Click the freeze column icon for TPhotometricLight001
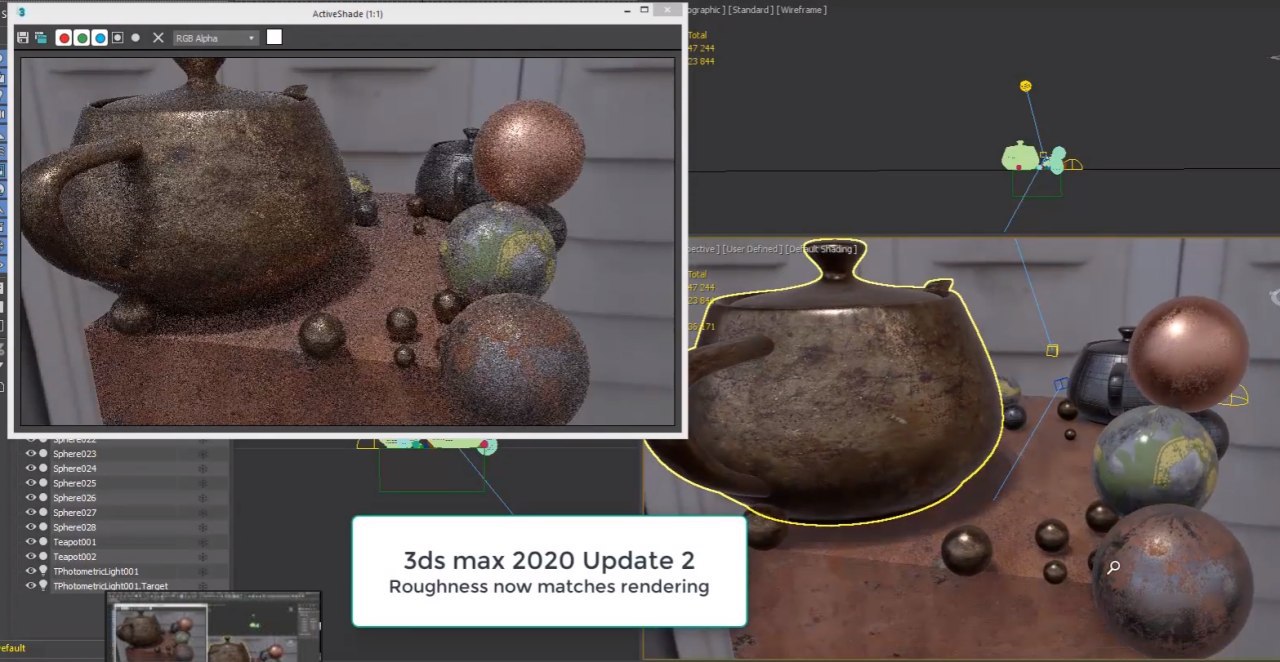Image resolution: width=1280 pixels, height=662 pixels. (x=203, y=571)
